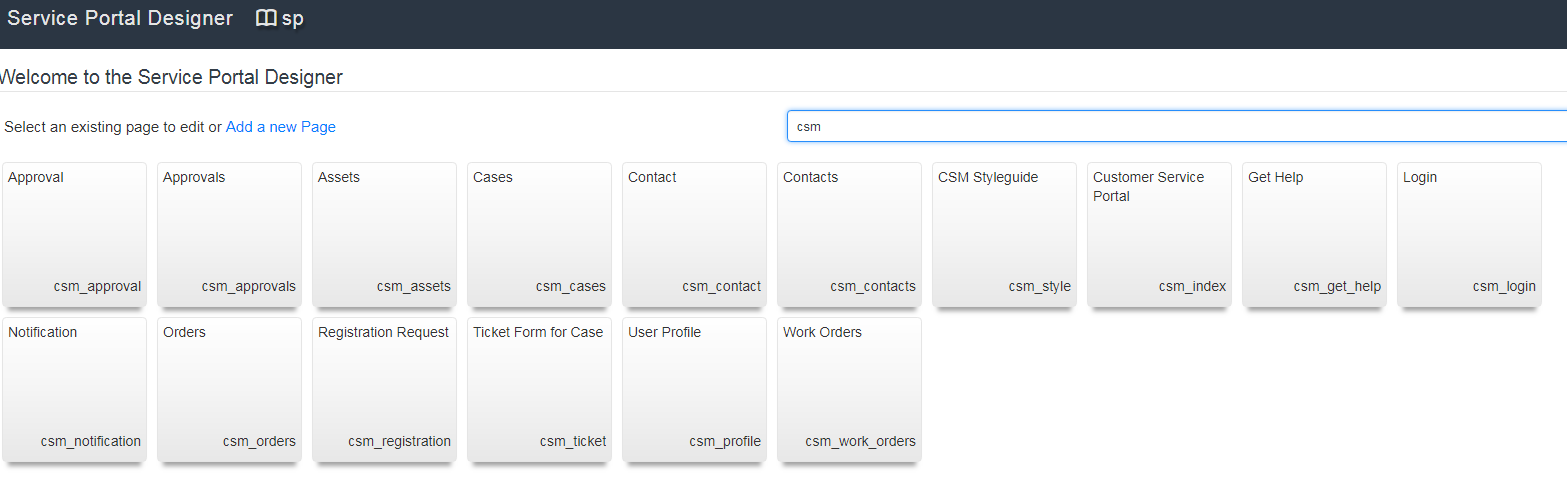
Task: Focus the page search field containing csm
Action: (x=1177, y=127)
